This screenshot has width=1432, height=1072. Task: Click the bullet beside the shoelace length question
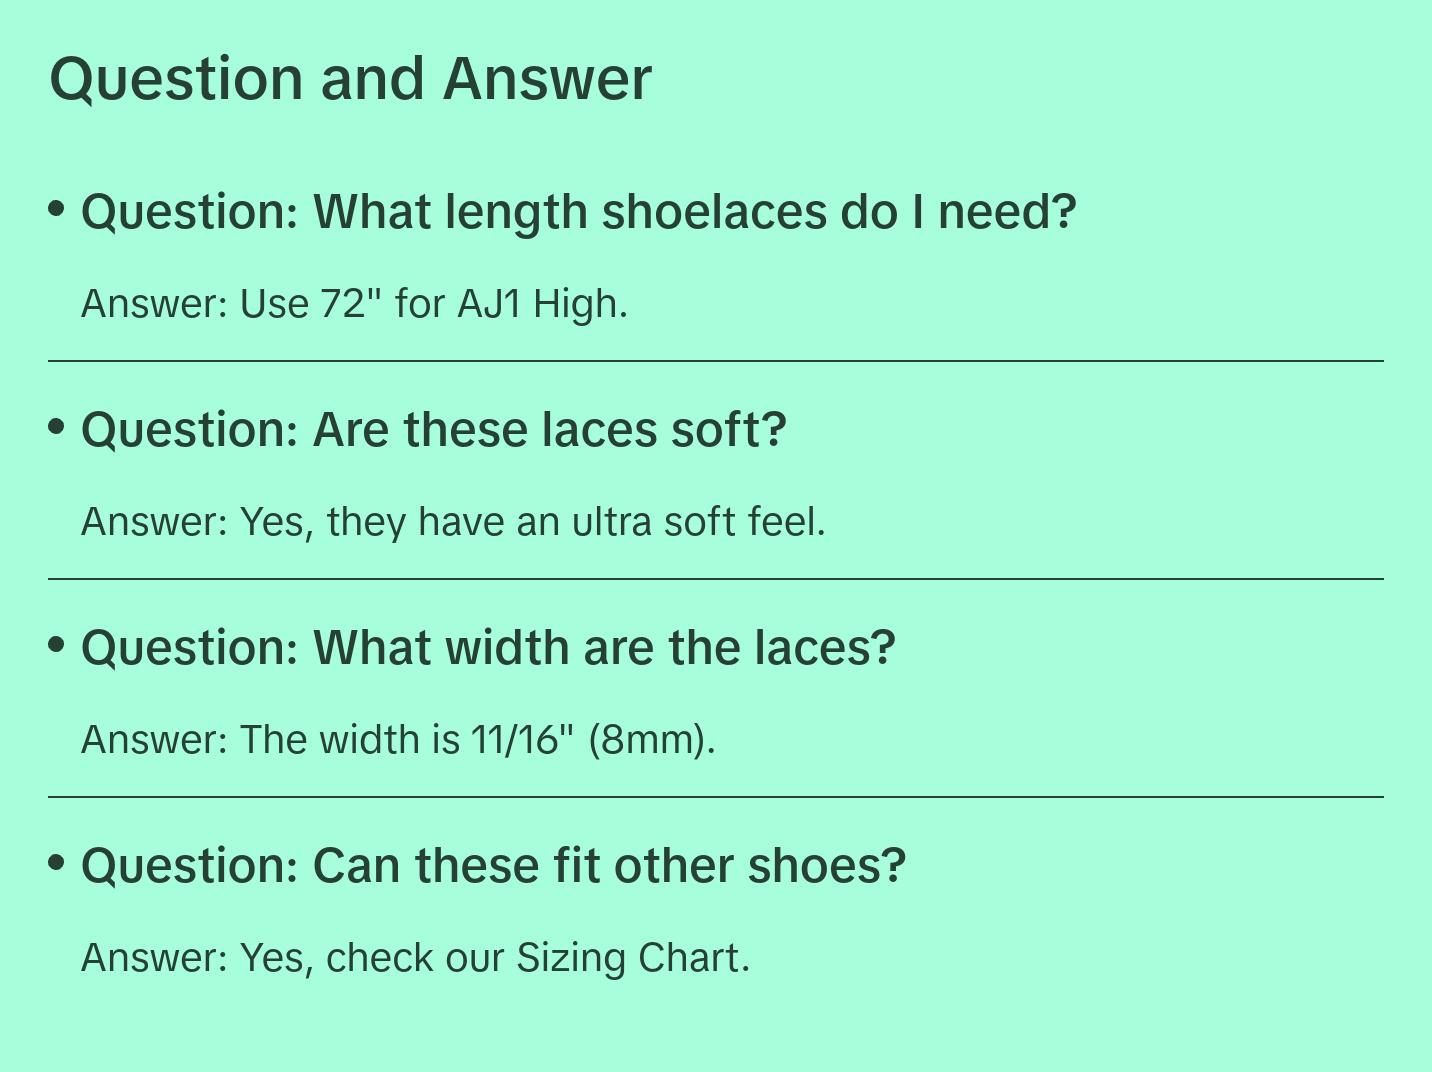[57, 209]
